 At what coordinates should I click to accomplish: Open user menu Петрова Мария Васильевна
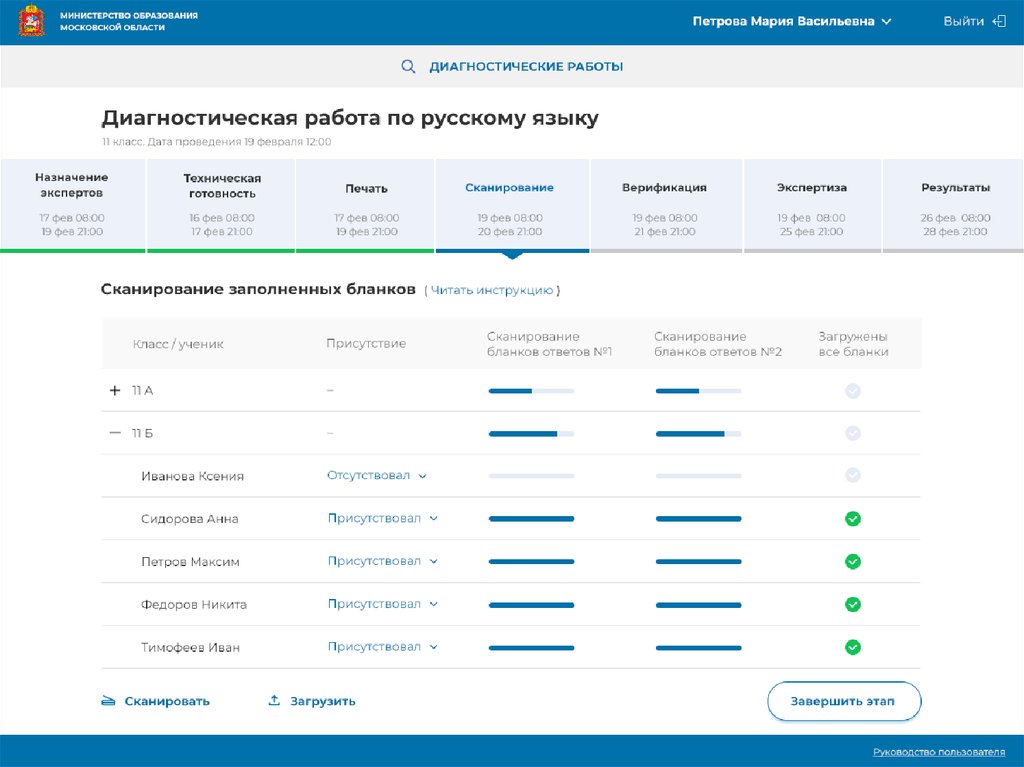coord(792,21)
